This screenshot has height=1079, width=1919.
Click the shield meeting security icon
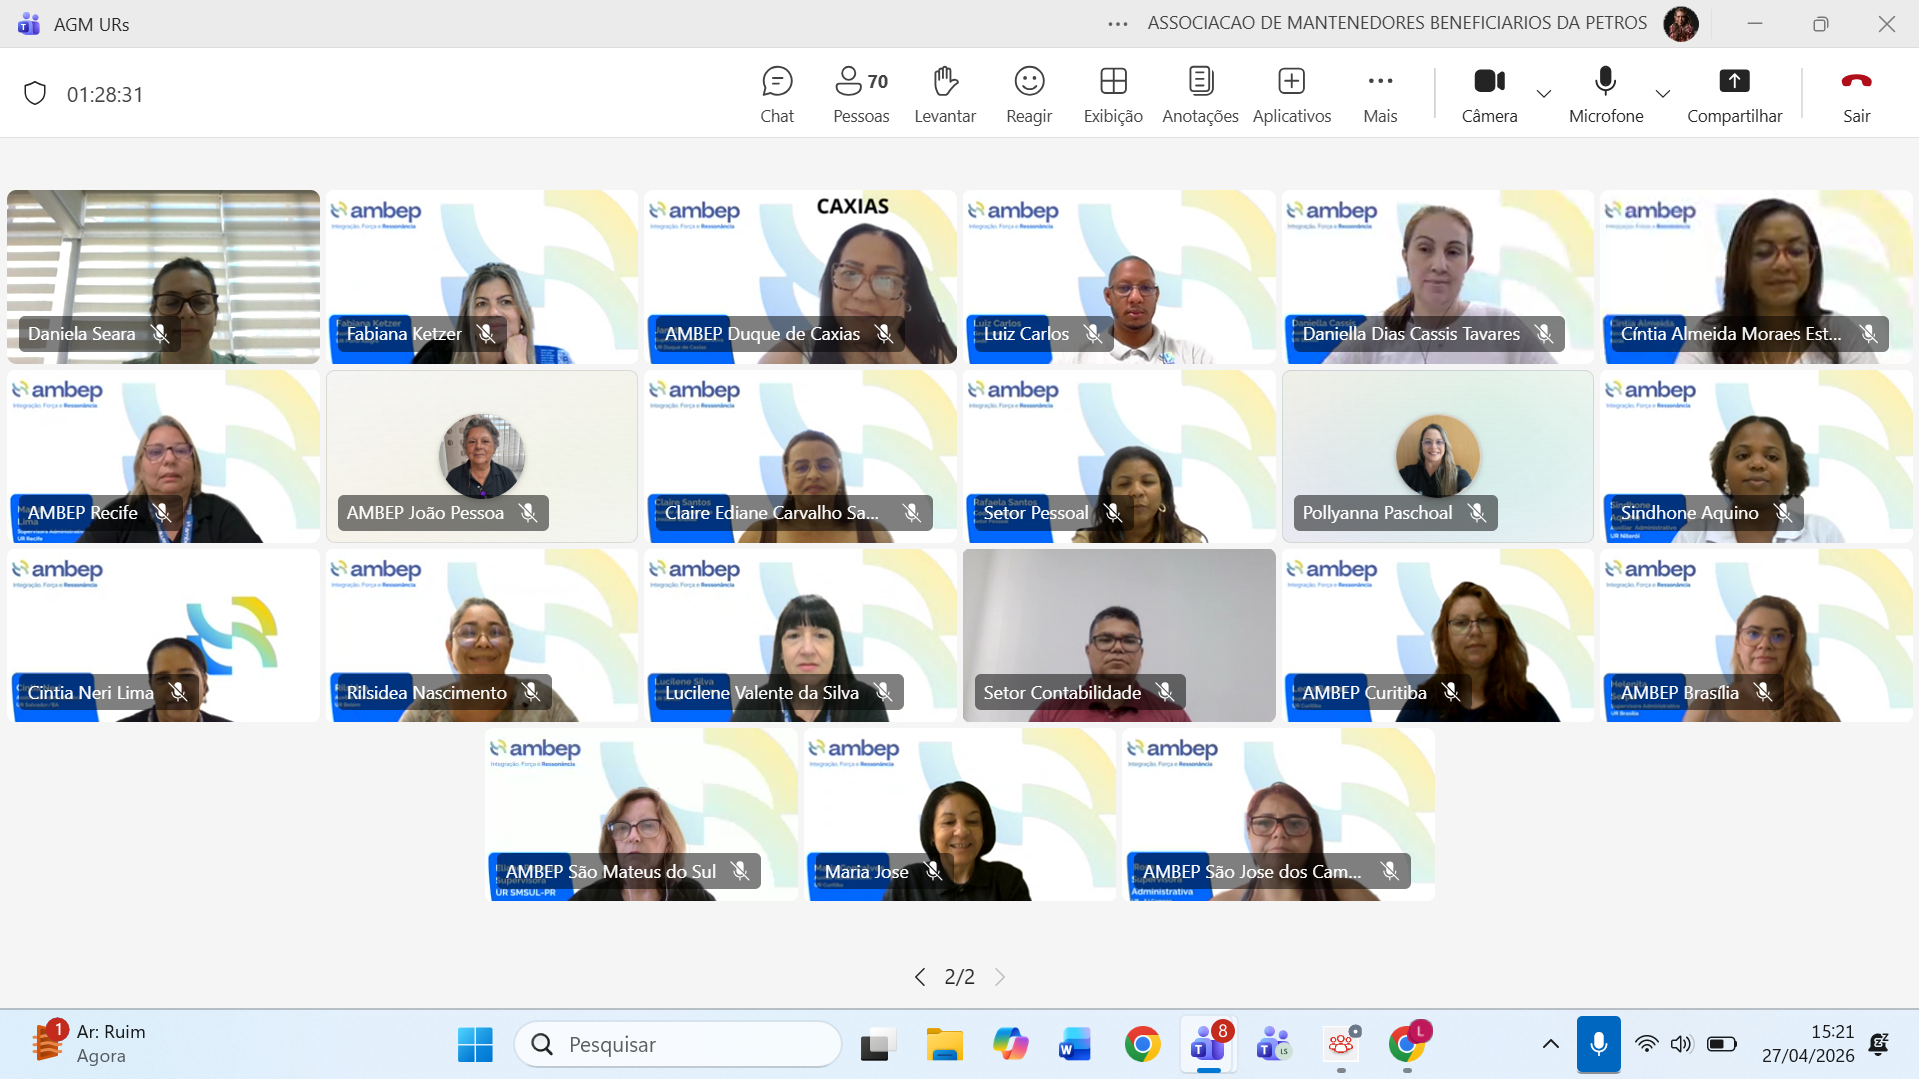(35, 94)
